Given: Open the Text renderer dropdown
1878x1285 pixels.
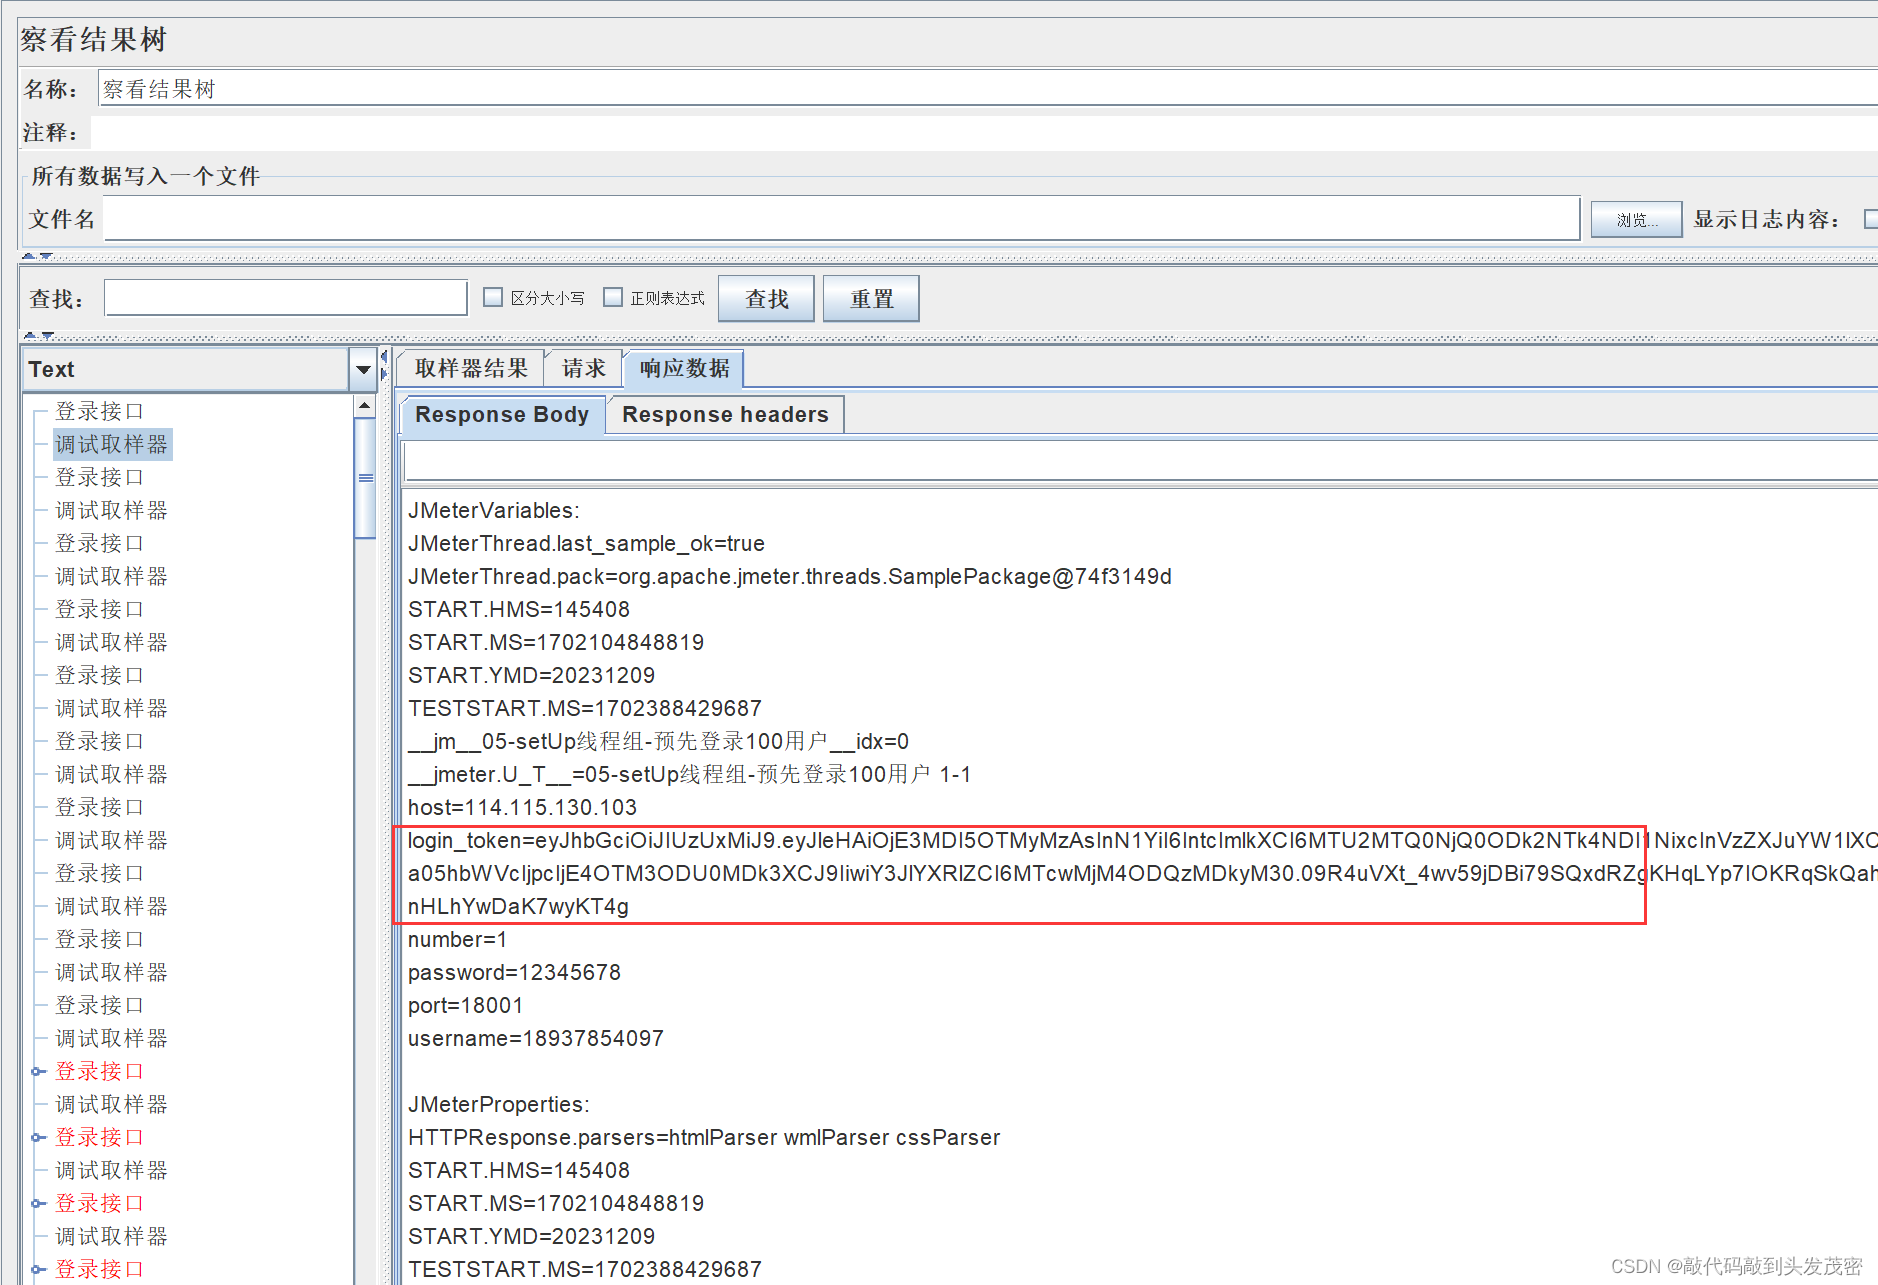Looking at the screenshot, I should click(363, 370).
